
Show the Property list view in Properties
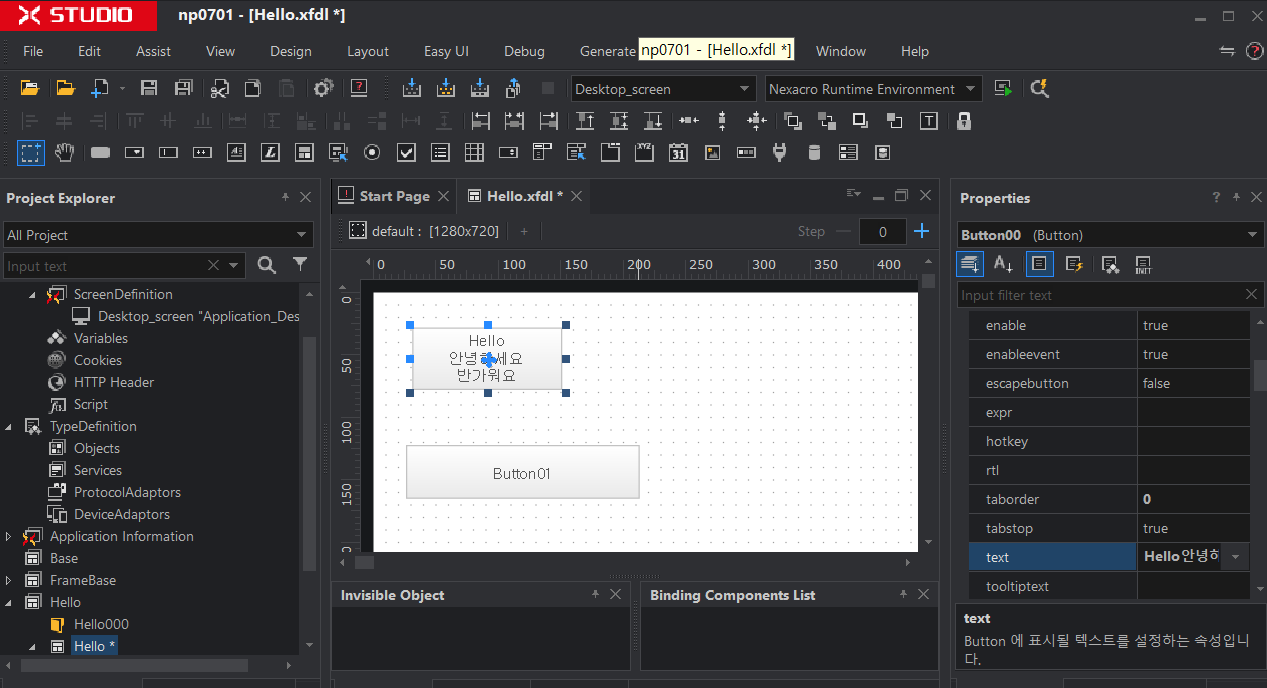coord(1039,264)
